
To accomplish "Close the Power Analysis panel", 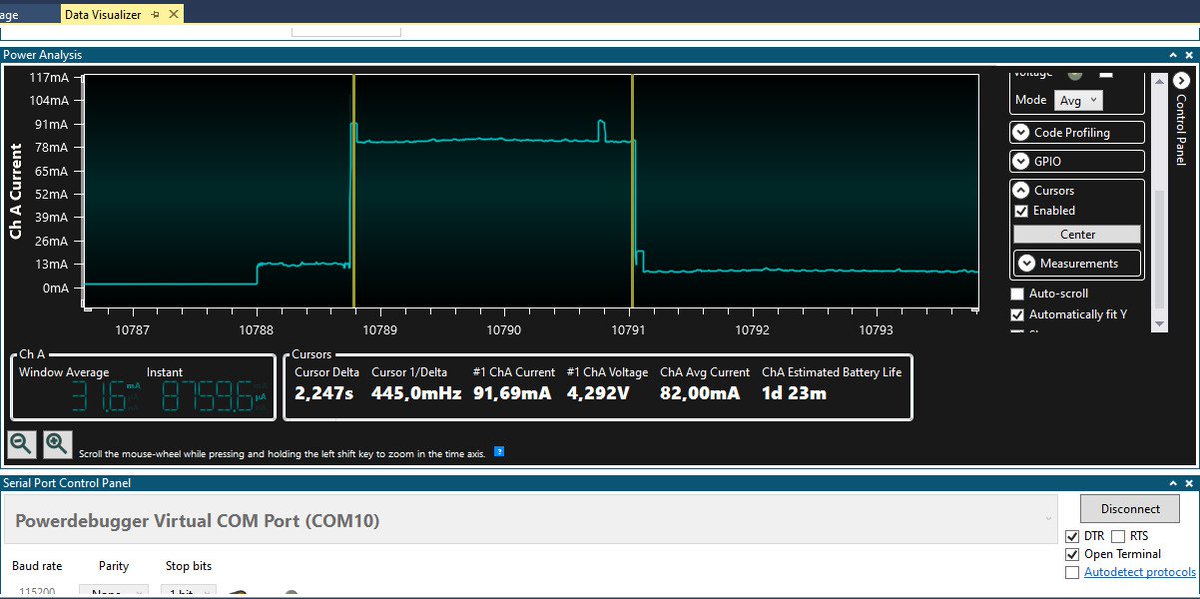I will [x=1189, y=55].
